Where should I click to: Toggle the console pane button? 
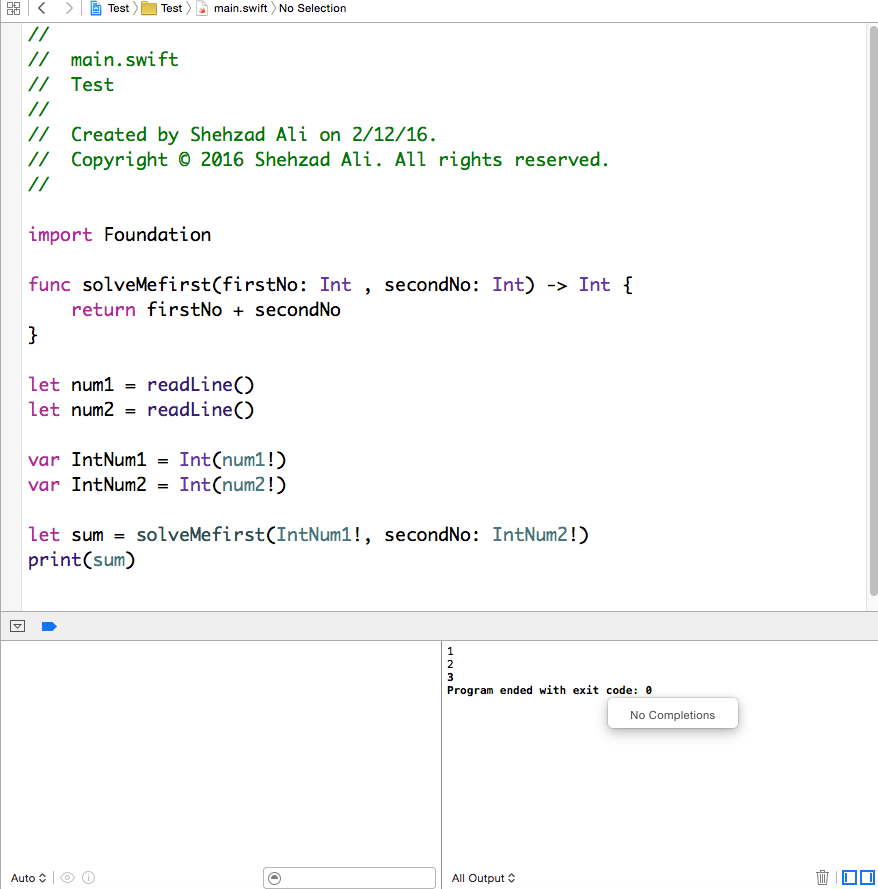(x=867, y=878)
